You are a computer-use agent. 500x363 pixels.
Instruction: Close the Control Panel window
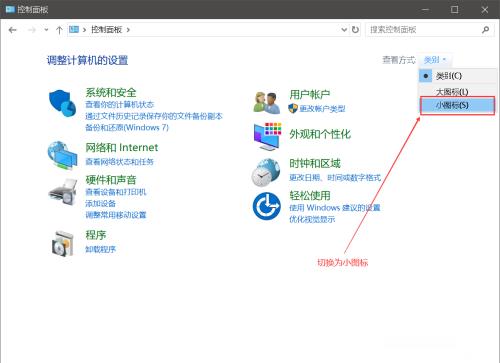pyautogui.click(x=485, y=10)
